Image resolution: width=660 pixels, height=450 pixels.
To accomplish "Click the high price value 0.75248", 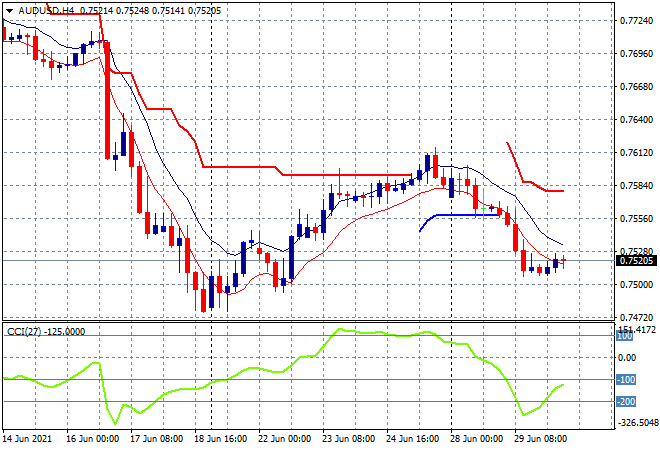I will [x=132, y=11].
